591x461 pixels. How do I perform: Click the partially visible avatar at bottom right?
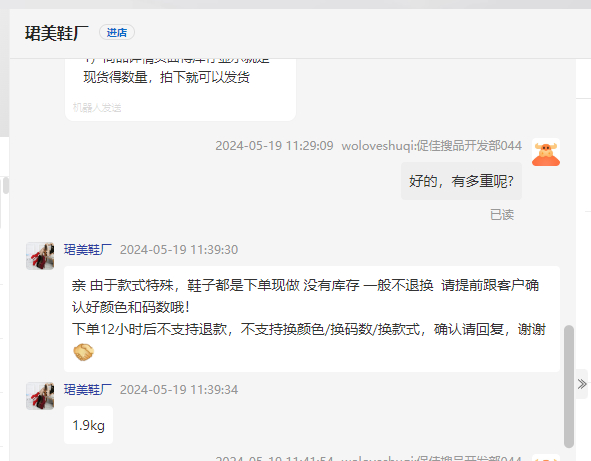(546, 458)
